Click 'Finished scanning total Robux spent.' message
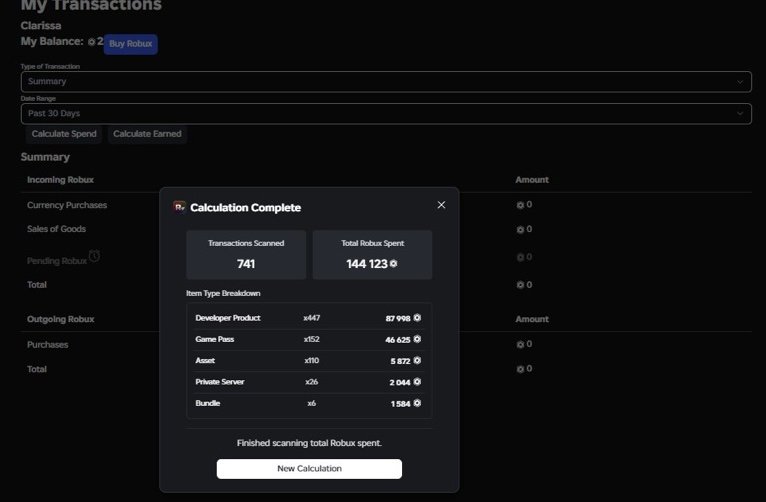 coord(309,443)
